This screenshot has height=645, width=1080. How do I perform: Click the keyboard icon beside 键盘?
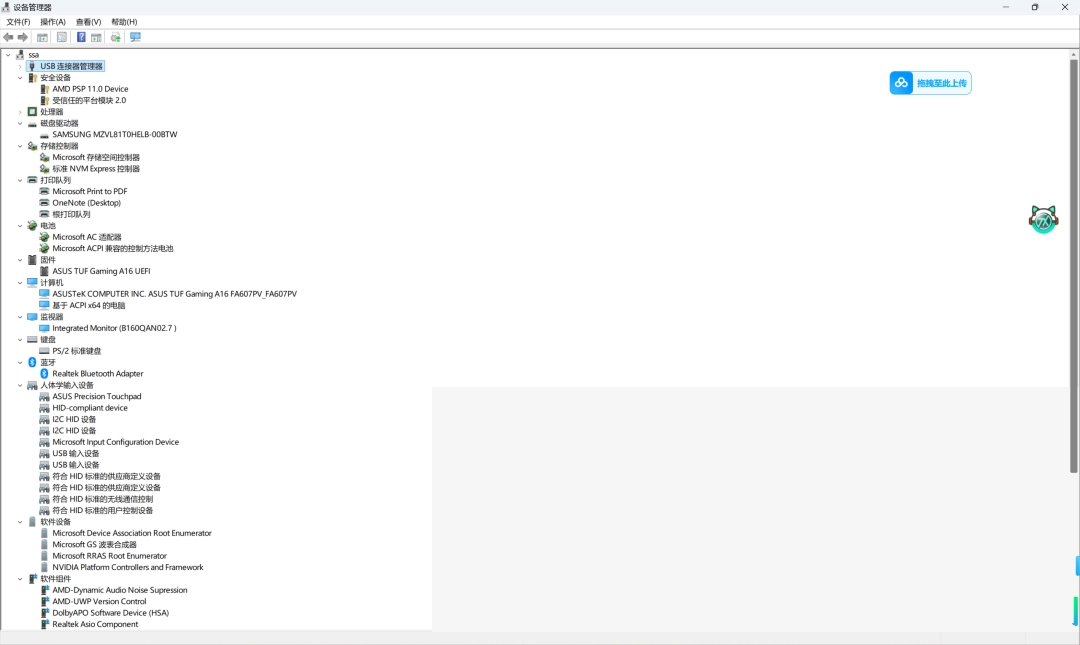32,340
